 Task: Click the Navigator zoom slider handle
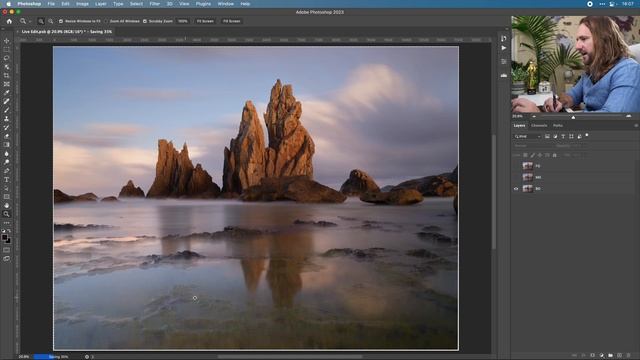pyautogui.click(x=573, y=117)
